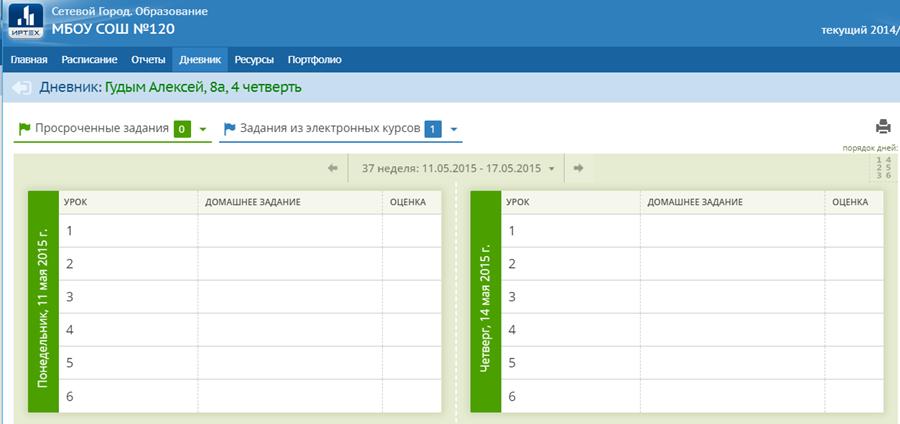This screenshot has width=900, height=424.
Task: Open the Расписание menu item
Action: (90, 60)
